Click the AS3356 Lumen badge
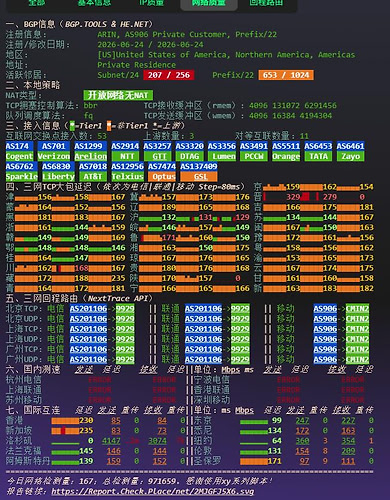 tap(222, 151)
